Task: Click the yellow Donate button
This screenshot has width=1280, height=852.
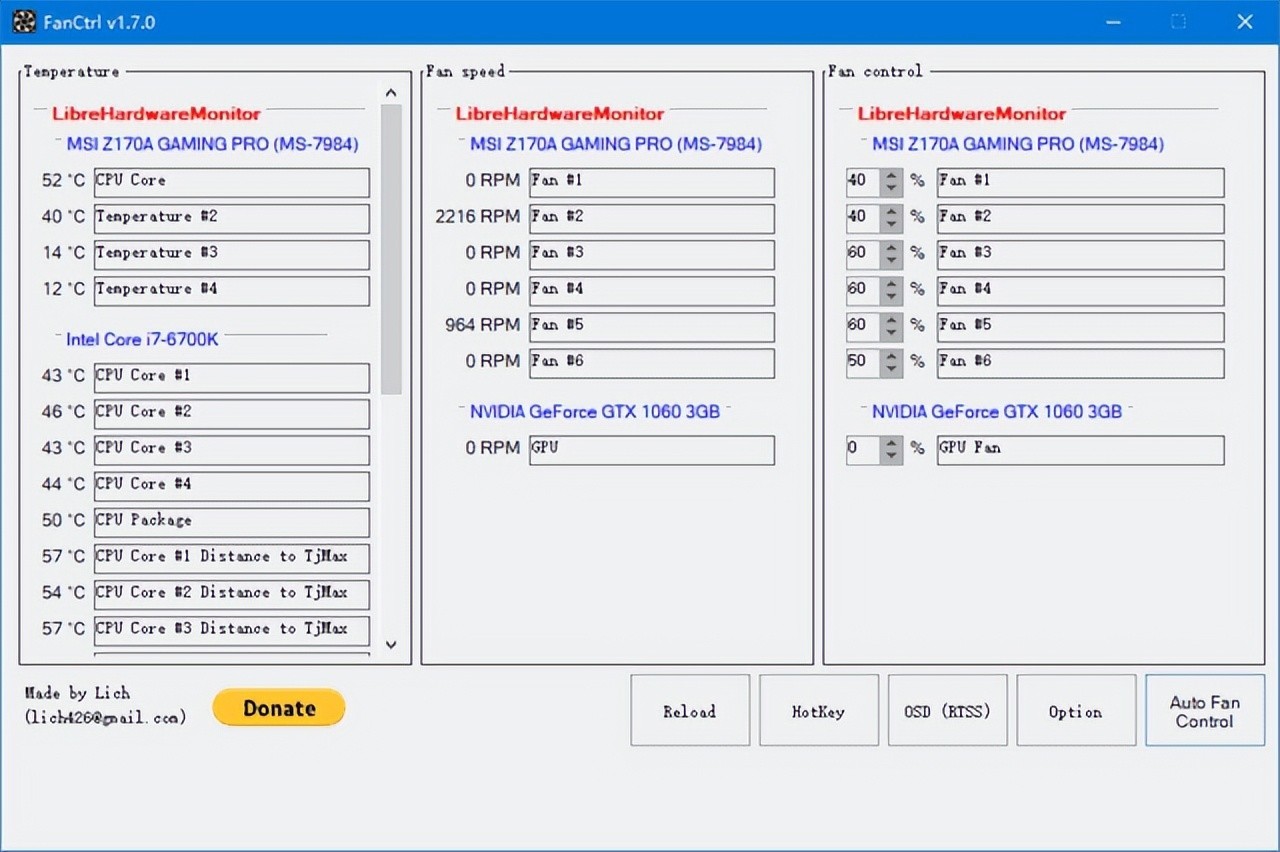Action: [x=279, y=708]
